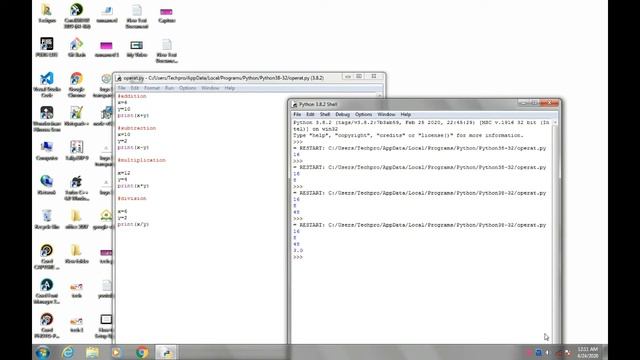Open Internet Explorer from the taskbar

point(68,352)
